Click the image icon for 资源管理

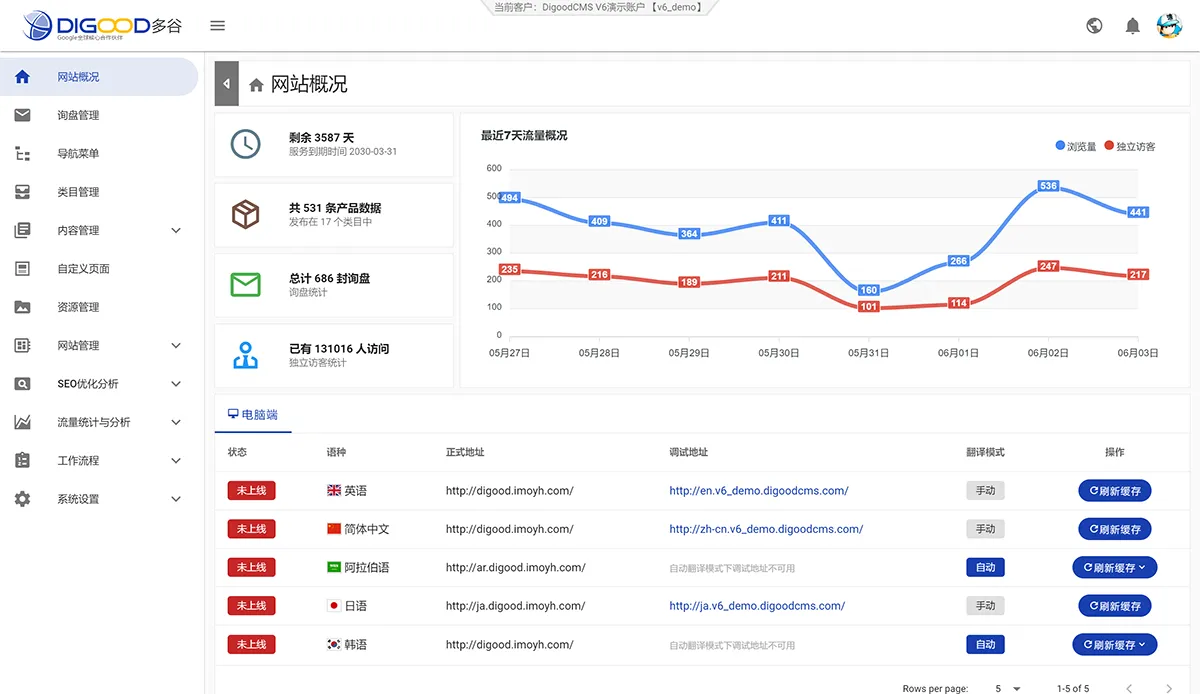coord(22,307)
